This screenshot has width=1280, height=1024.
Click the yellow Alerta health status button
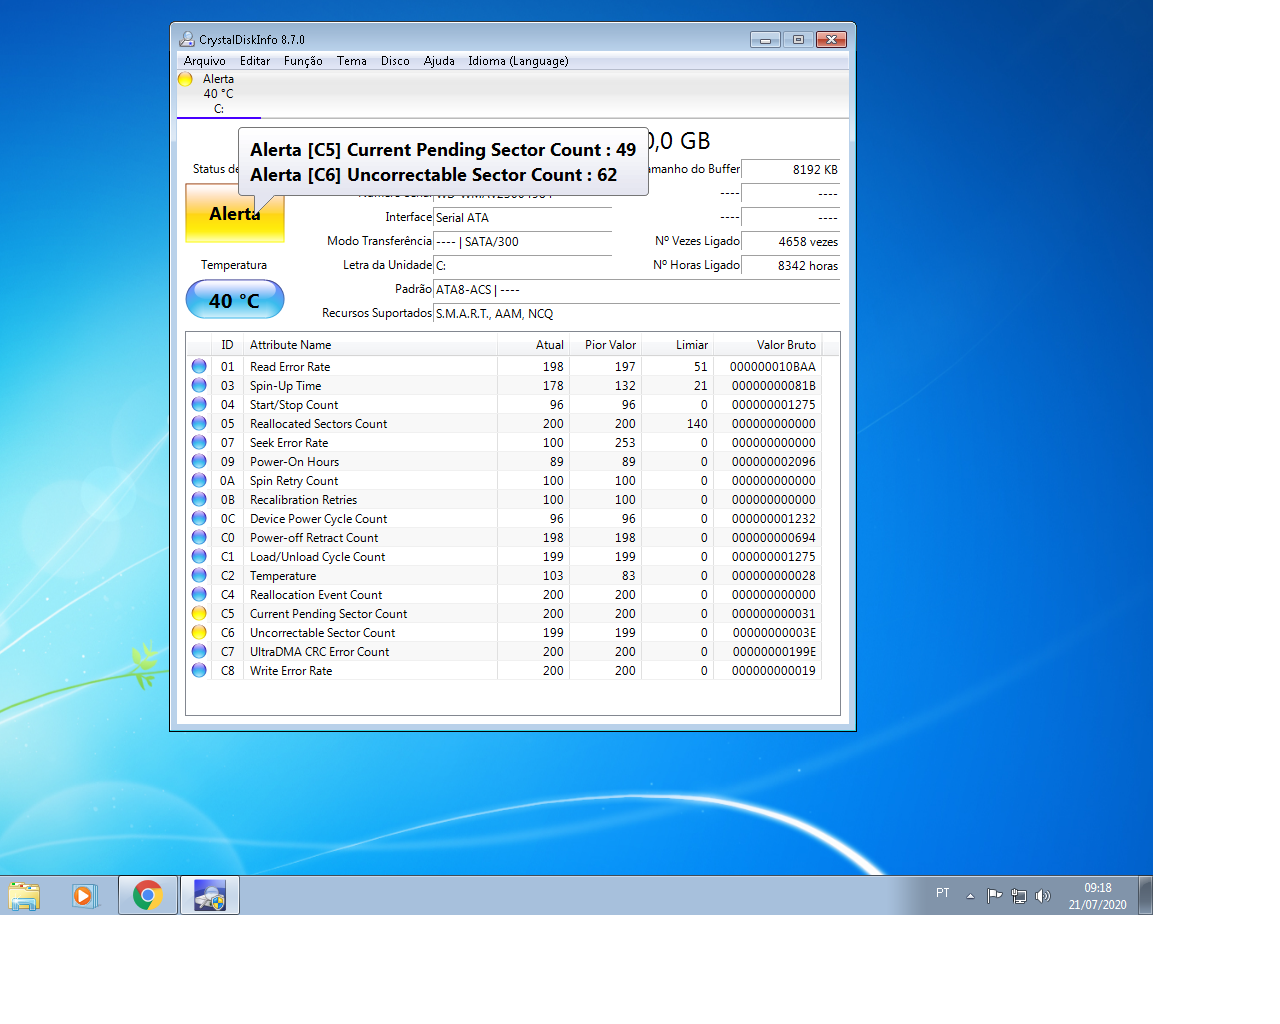(235, 214)
